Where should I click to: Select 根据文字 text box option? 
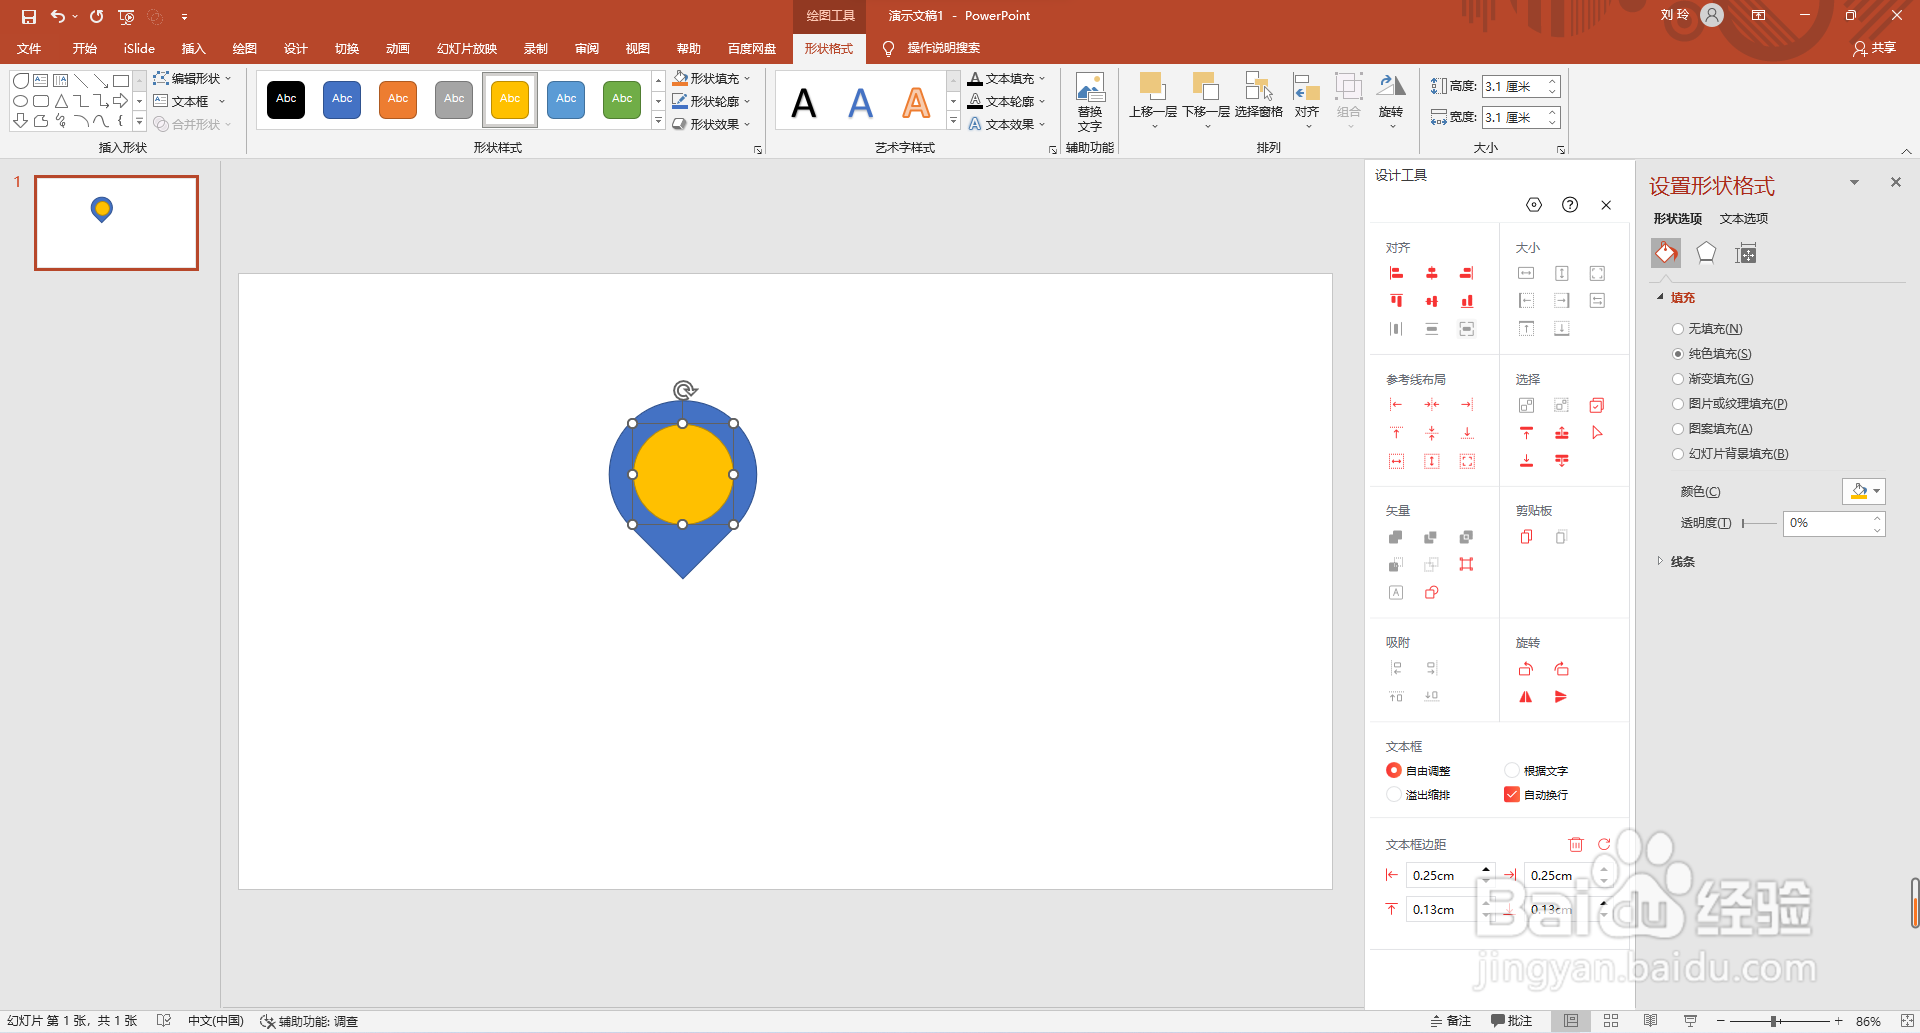(1536, 771)
